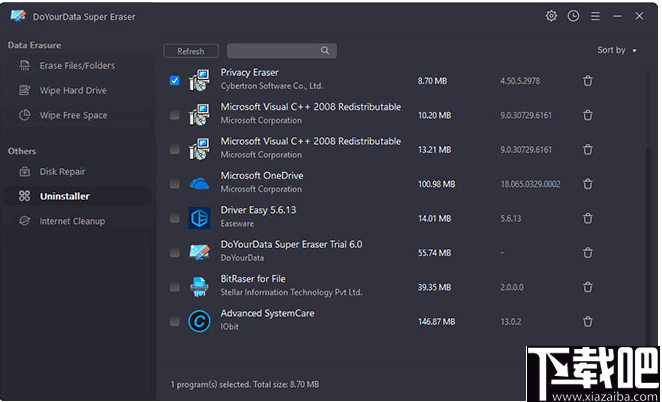Click the 1 program(s) selected status text
This screenshot has width=662, height=402.
coord(245,384)
